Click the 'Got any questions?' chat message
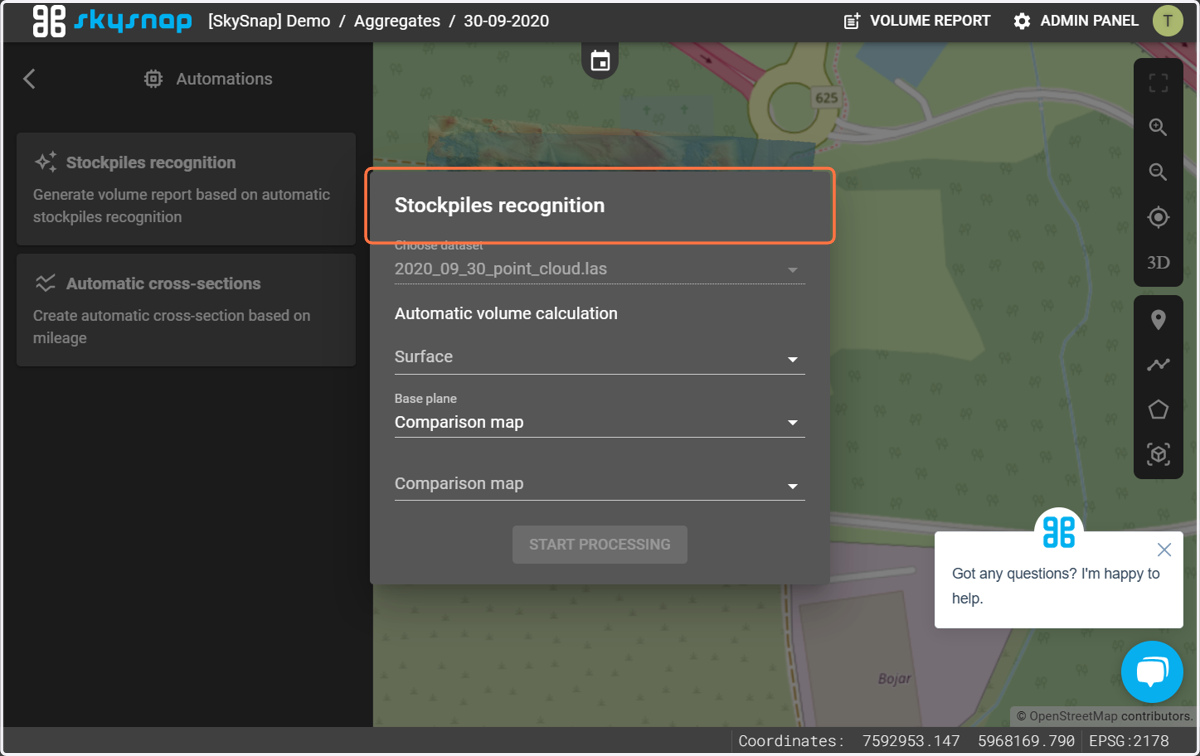 pyautogui.click(x=1056, y=586)
